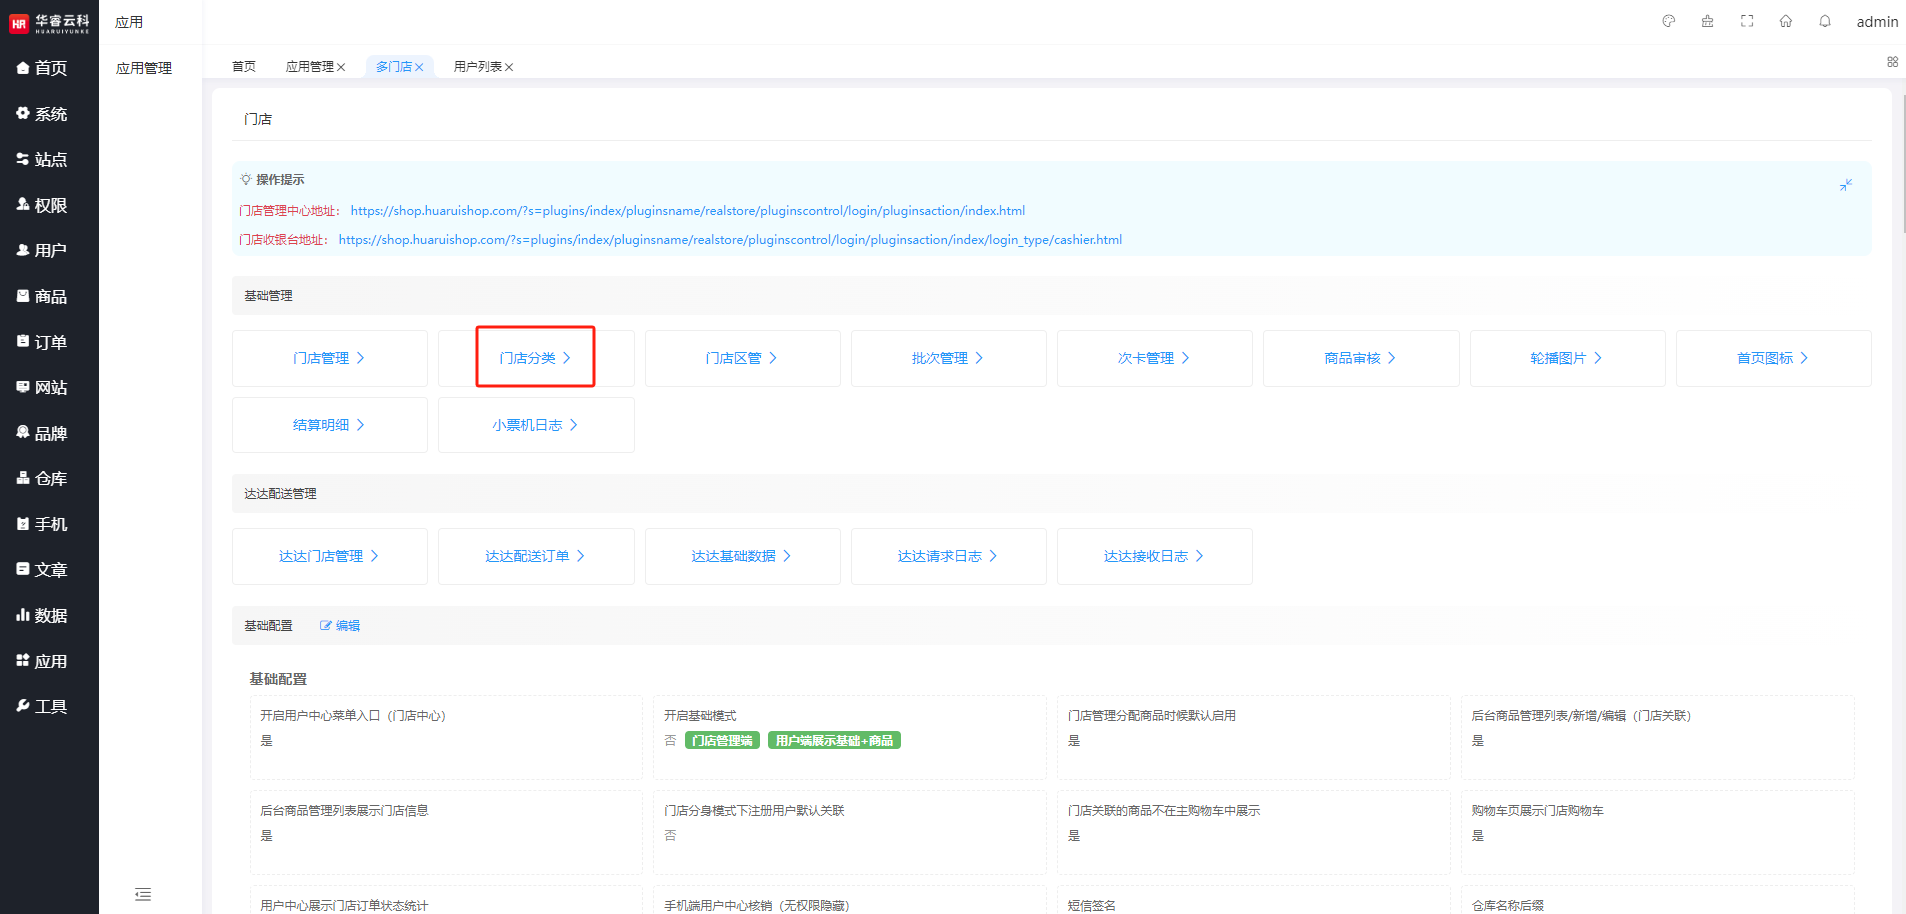Screen dimensions: 1906x914
Task: Switch to the 用户列表 tab
Action: pos(477,67)
